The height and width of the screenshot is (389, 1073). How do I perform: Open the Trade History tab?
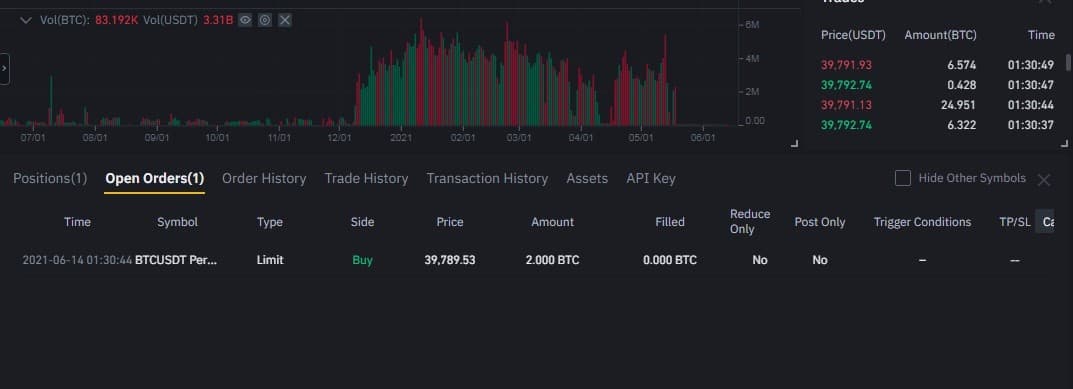coord(366,178)
